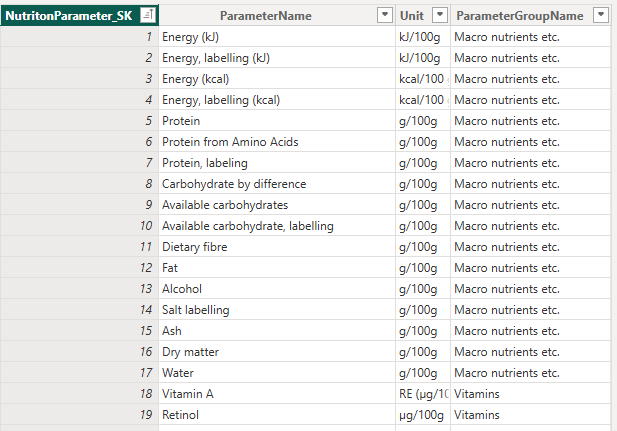This screenshot has height=431, width=617.
Task: Click 'Macro nutrients etc.' in the Energy (kJ) row
Action: pos(531,37)
